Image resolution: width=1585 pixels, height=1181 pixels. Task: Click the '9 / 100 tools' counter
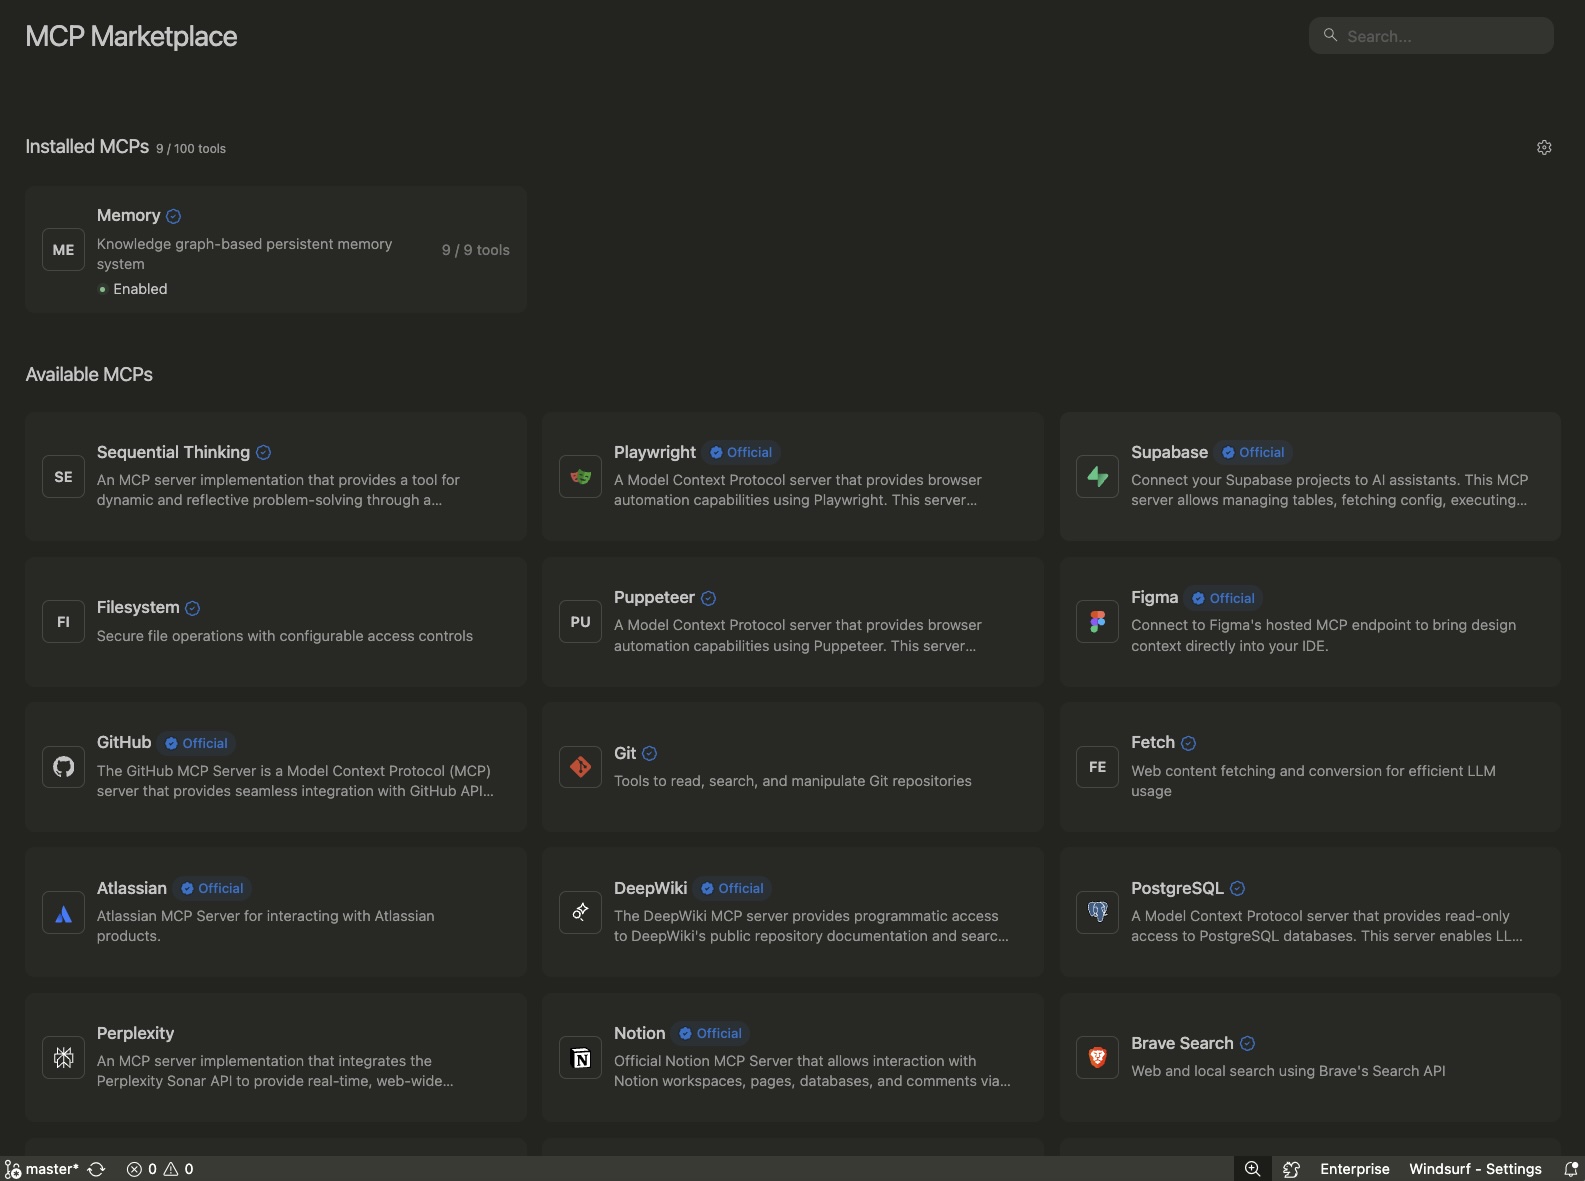[x=191, y=148]
